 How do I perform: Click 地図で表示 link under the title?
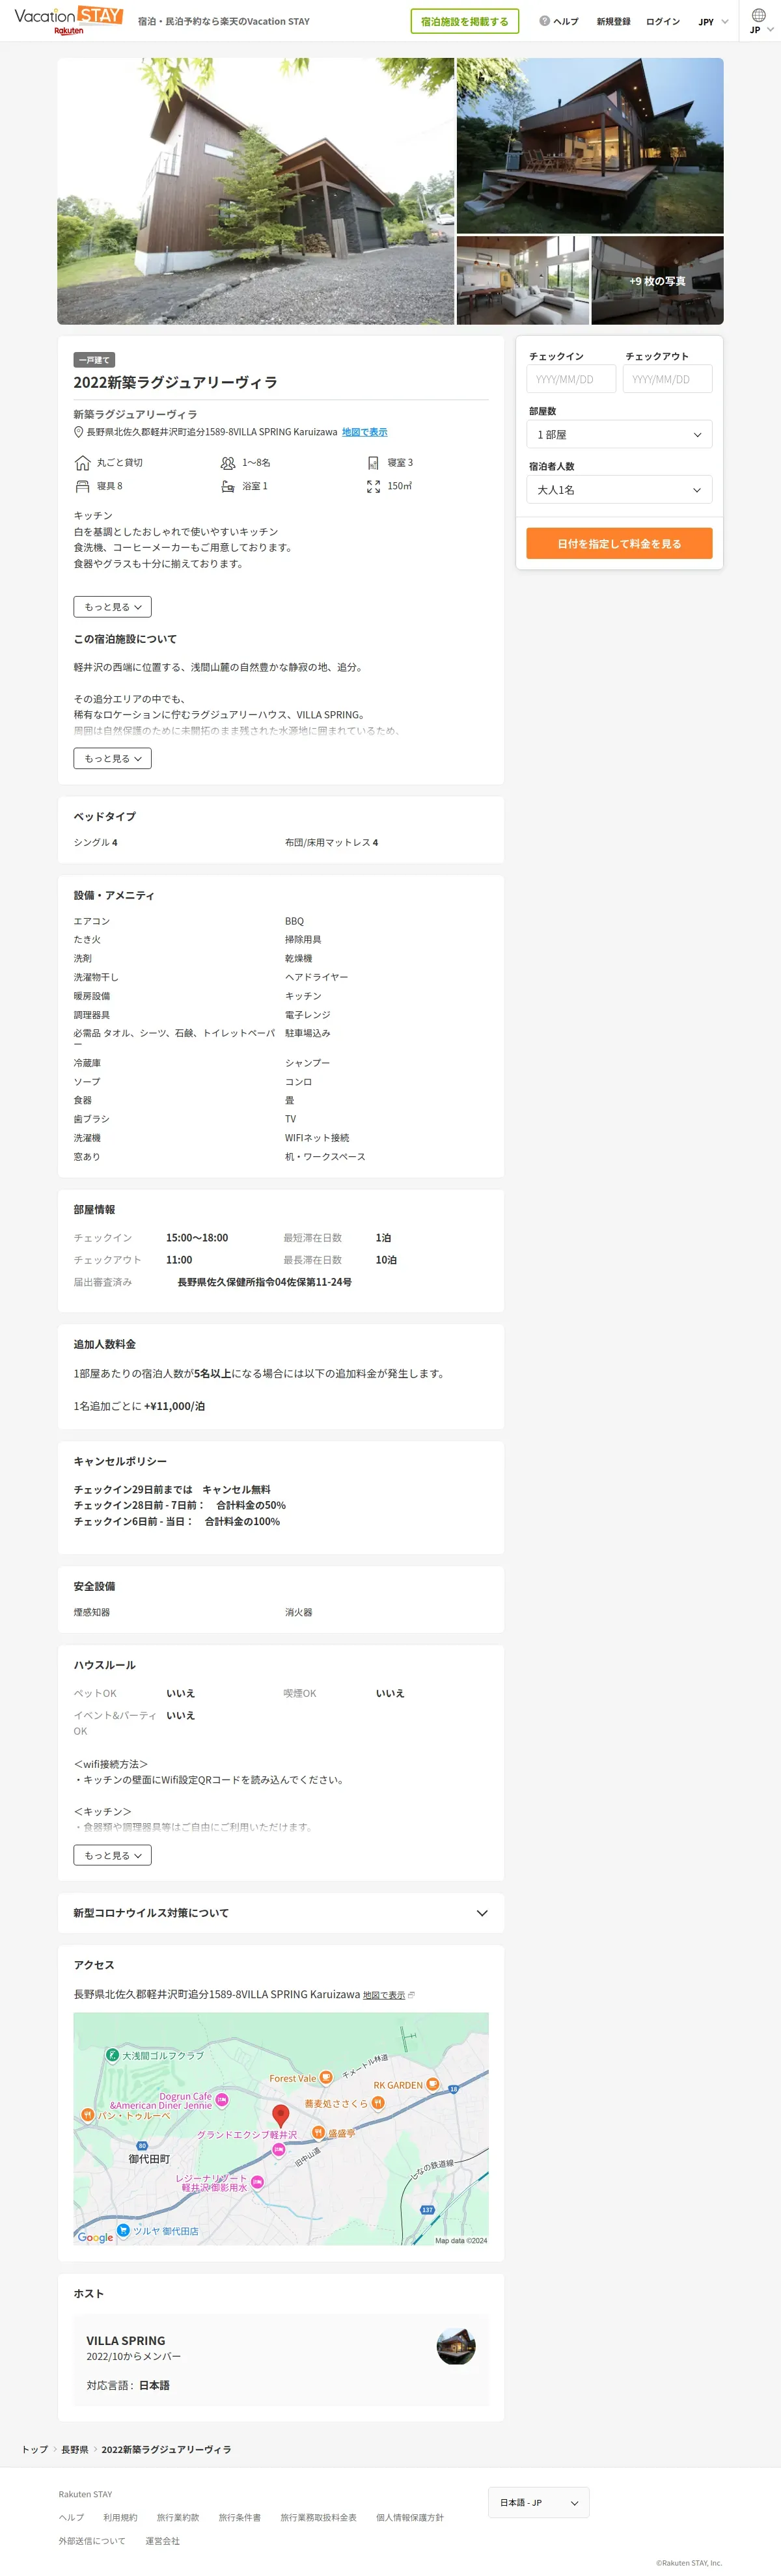(364, 432)
